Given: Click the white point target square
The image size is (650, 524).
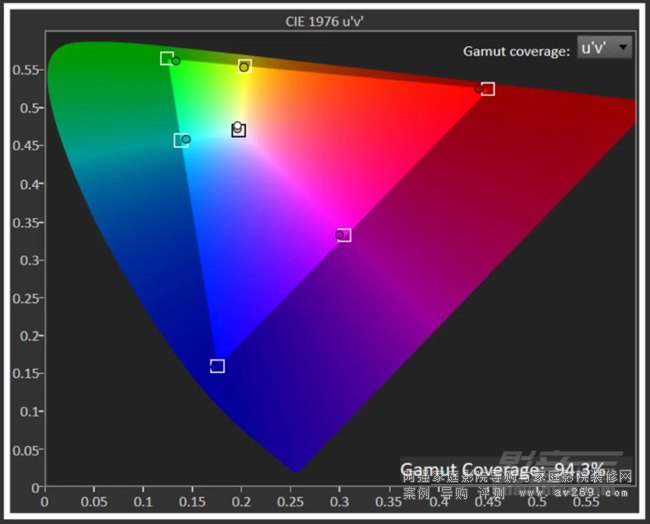Looking at the screenshot, I should (238, 130).
